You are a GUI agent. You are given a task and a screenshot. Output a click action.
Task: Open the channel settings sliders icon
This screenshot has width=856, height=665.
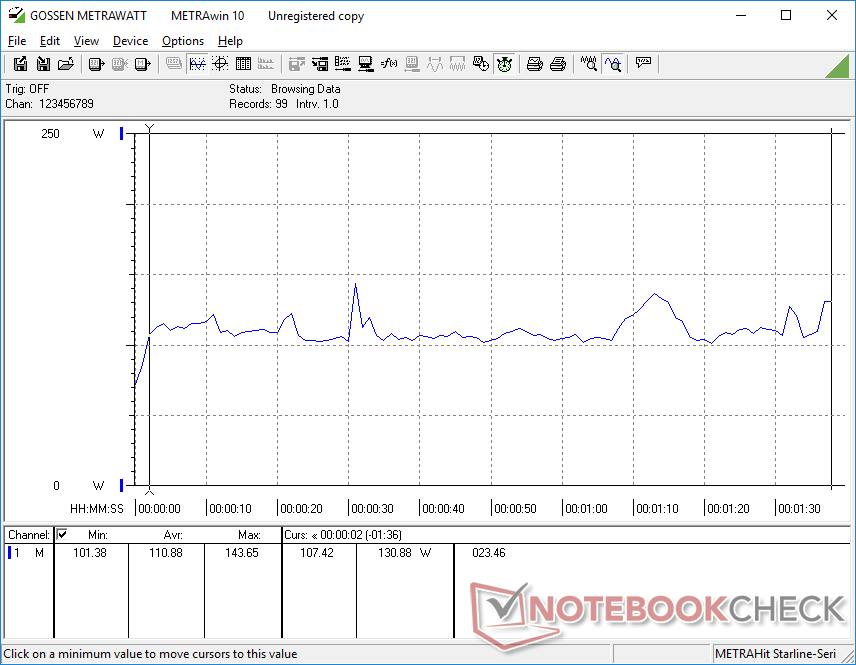(x=343, y=64)
